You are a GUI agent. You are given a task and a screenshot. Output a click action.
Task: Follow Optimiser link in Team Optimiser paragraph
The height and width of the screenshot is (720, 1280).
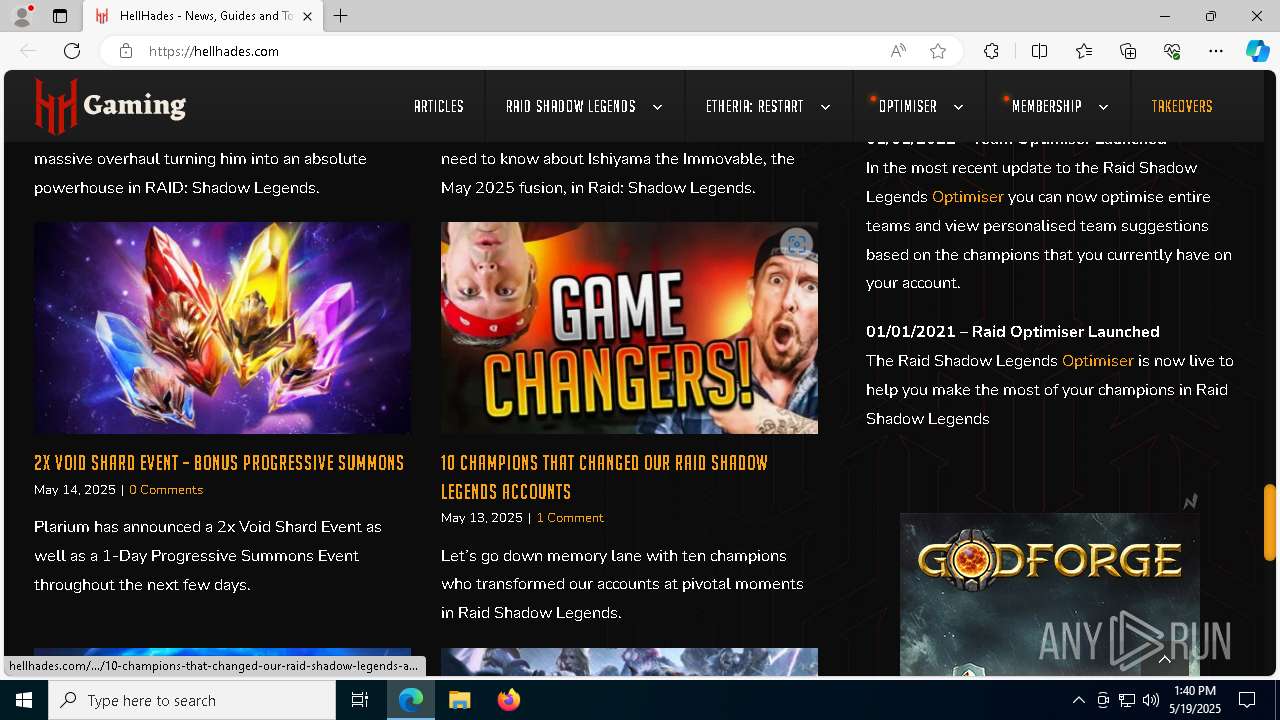967,197
